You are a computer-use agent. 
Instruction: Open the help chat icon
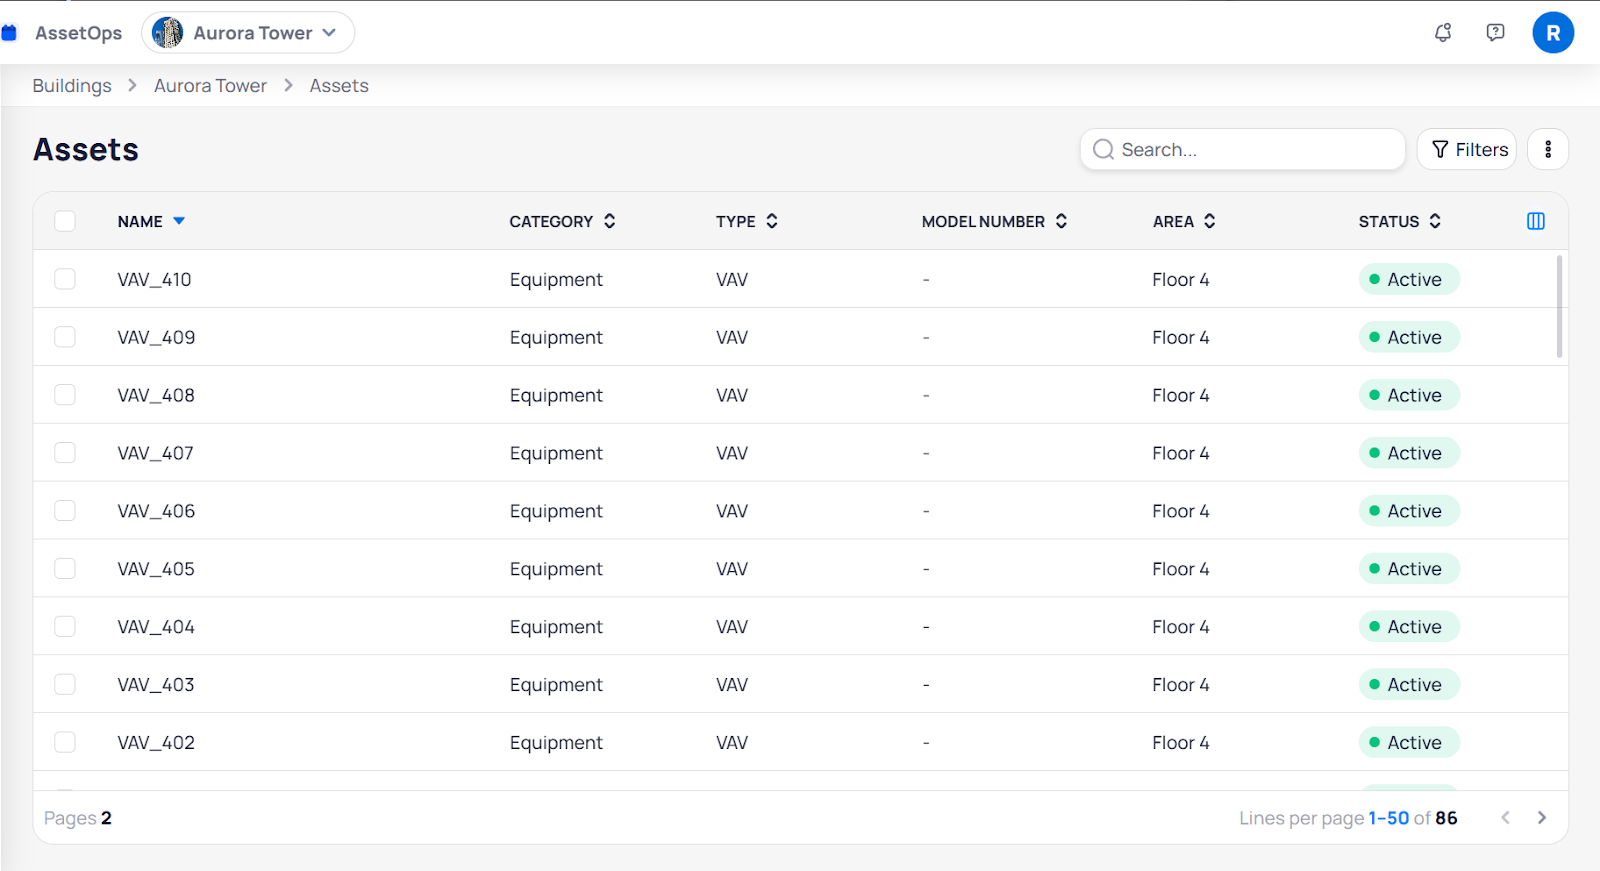tap(1495, 33)
